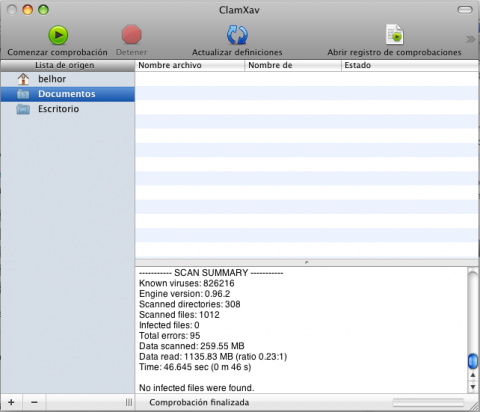The image size is (480, 412).
Task: Click the log scrollbar down arrow
Action: click(x=473, y=387)
